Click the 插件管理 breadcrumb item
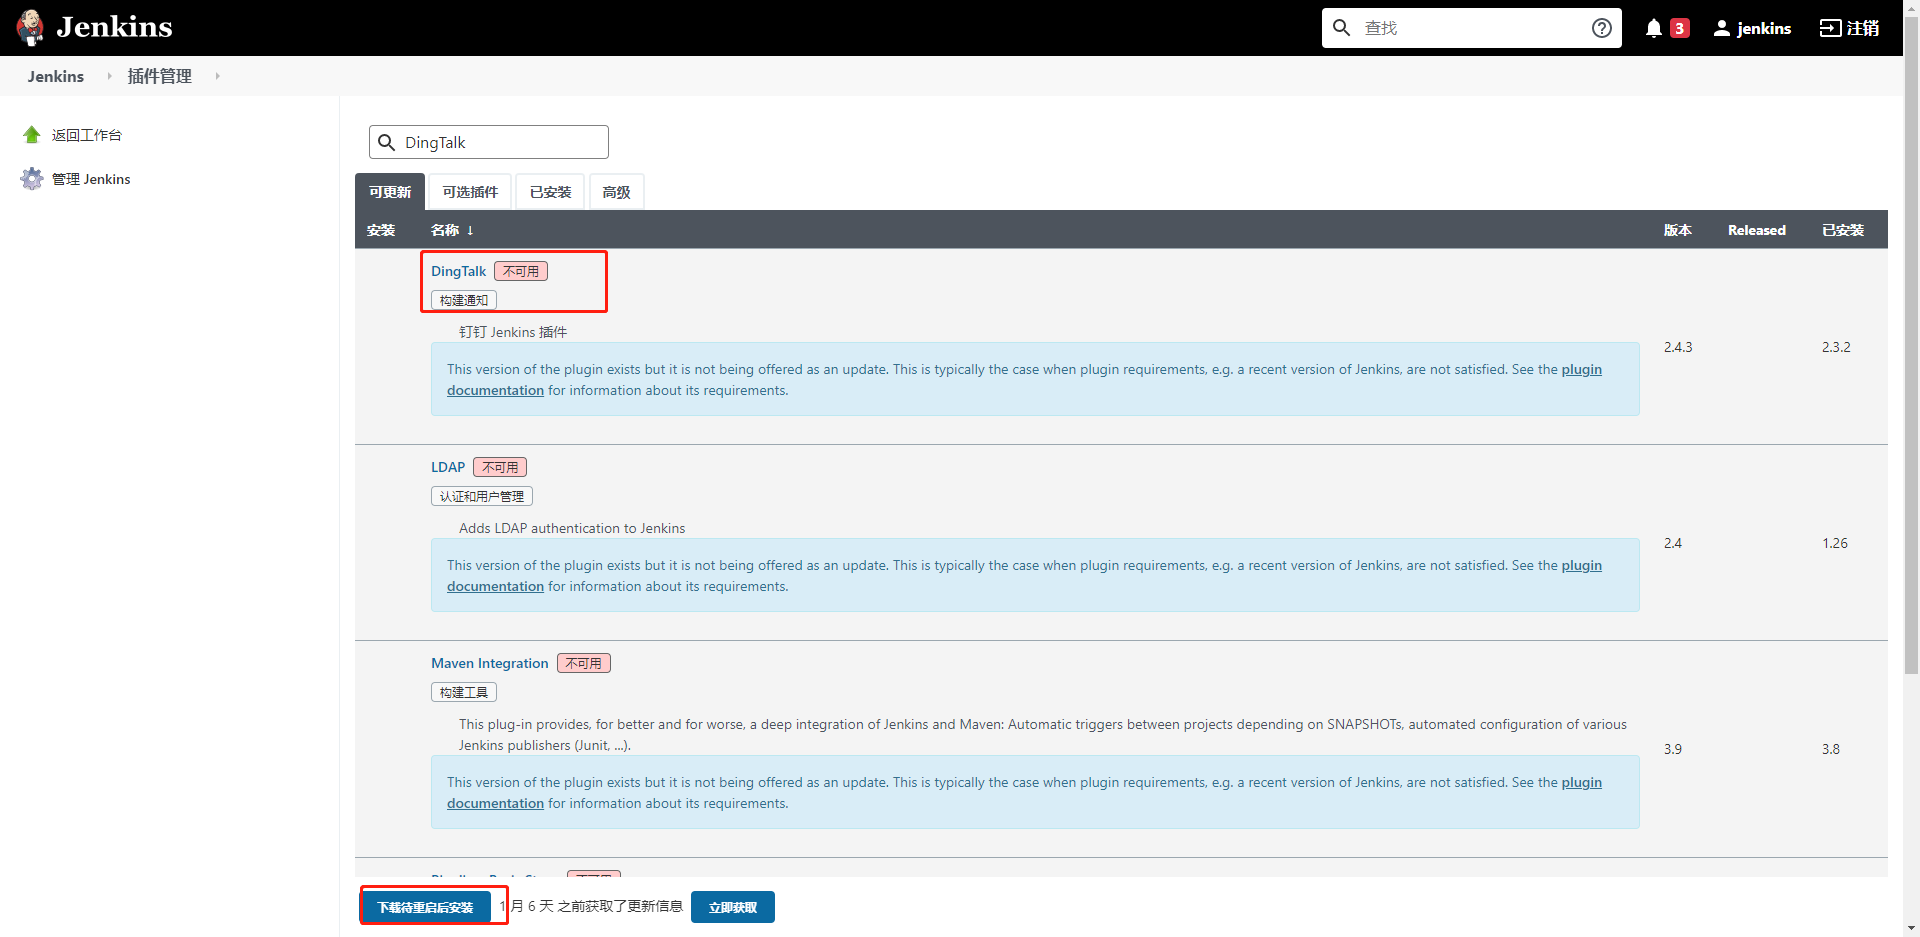Image resolution: width=1920 pixels, height=937 pixels. [160, 76]
